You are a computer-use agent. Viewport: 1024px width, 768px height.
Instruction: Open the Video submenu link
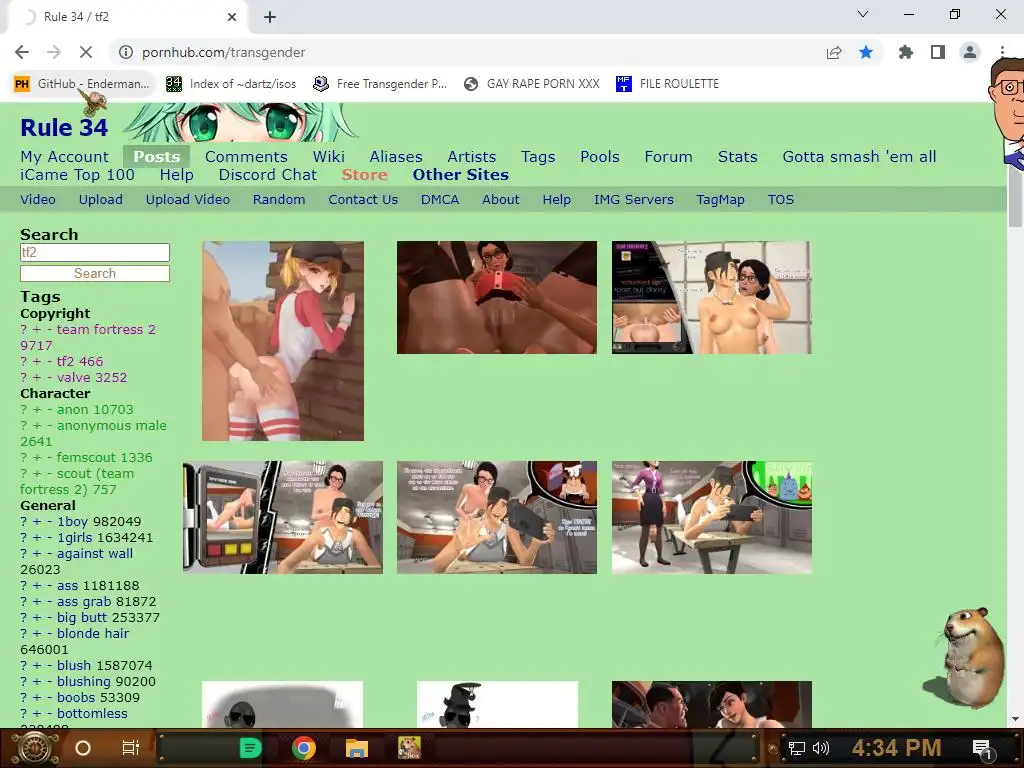click(x=38, y=200)
